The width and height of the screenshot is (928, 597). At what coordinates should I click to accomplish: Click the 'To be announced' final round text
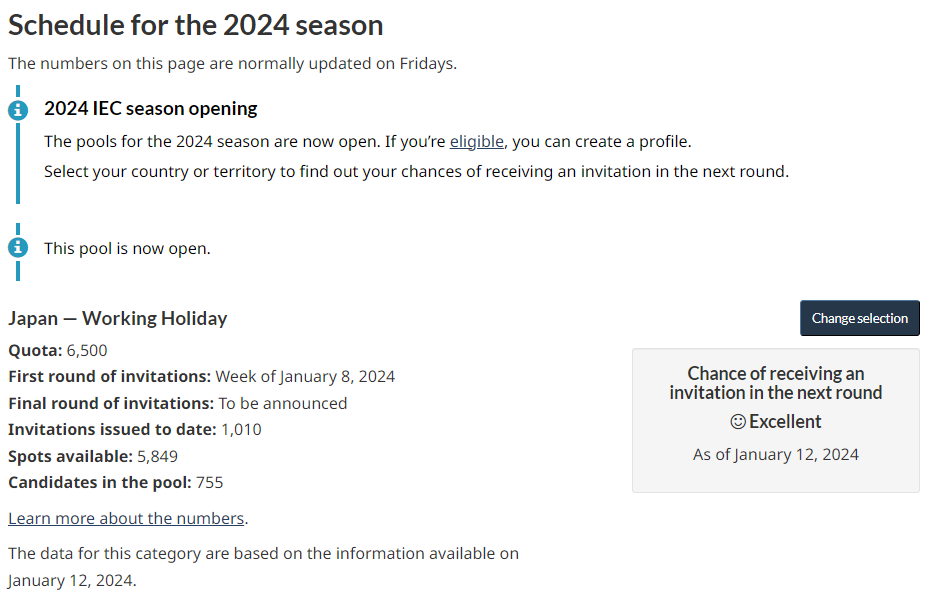click(283, 404)
